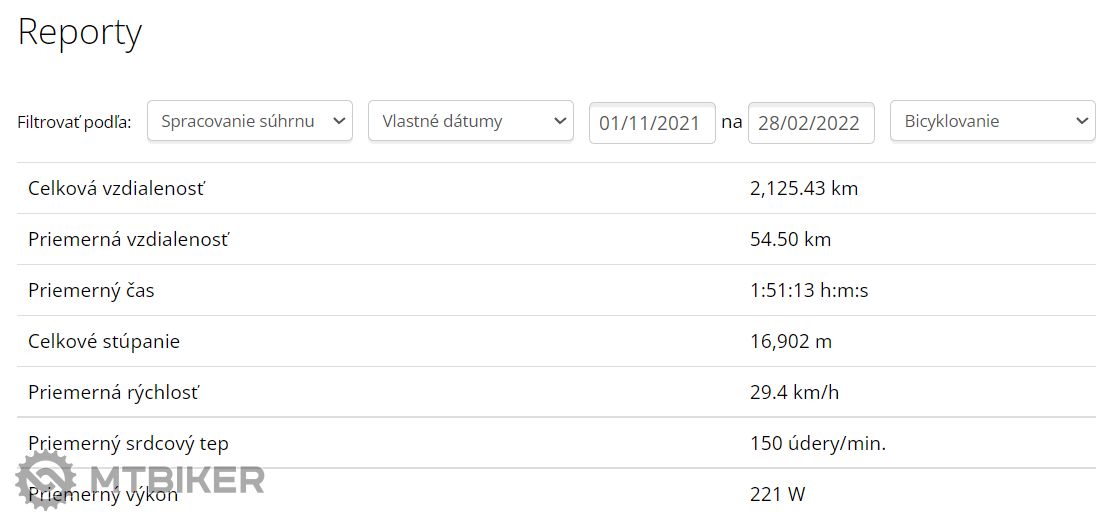
Task: Select the Priemerná rýchlosť row label
Action: [x=113, y=392]
